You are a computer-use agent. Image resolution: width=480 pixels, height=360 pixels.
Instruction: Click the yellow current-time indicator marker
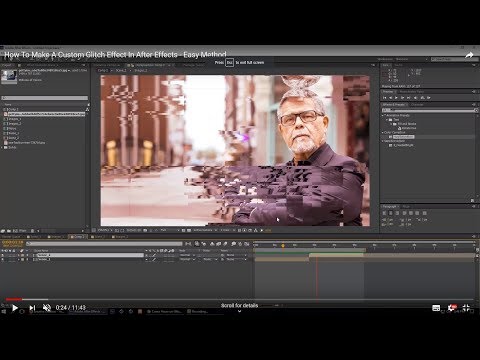tap(283, 246)
